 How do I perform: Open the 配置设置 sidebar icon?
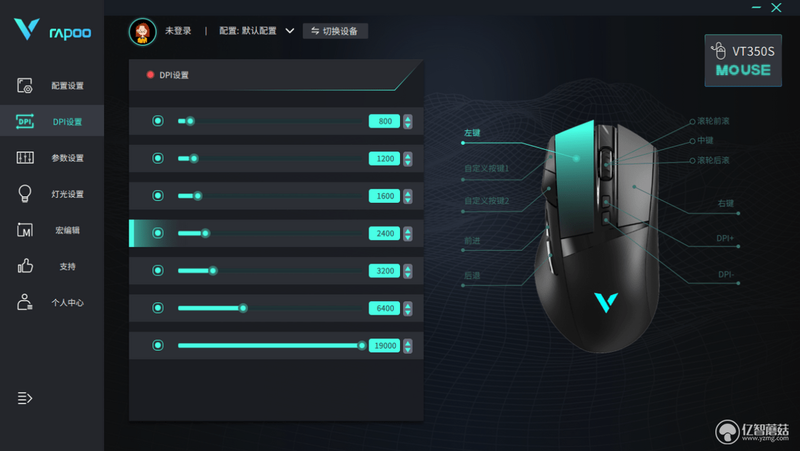24,85
